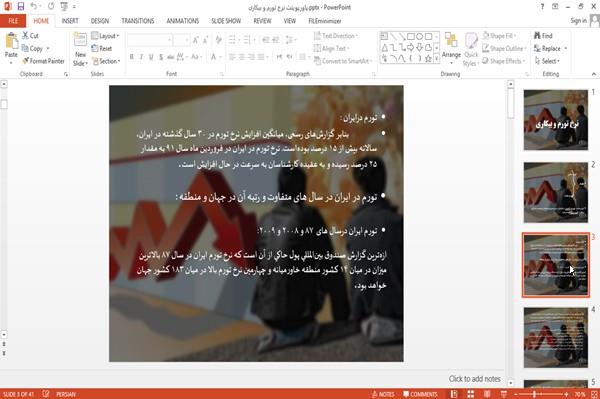
Task: Switch to the INSERT tab
Action: (70, 21)
